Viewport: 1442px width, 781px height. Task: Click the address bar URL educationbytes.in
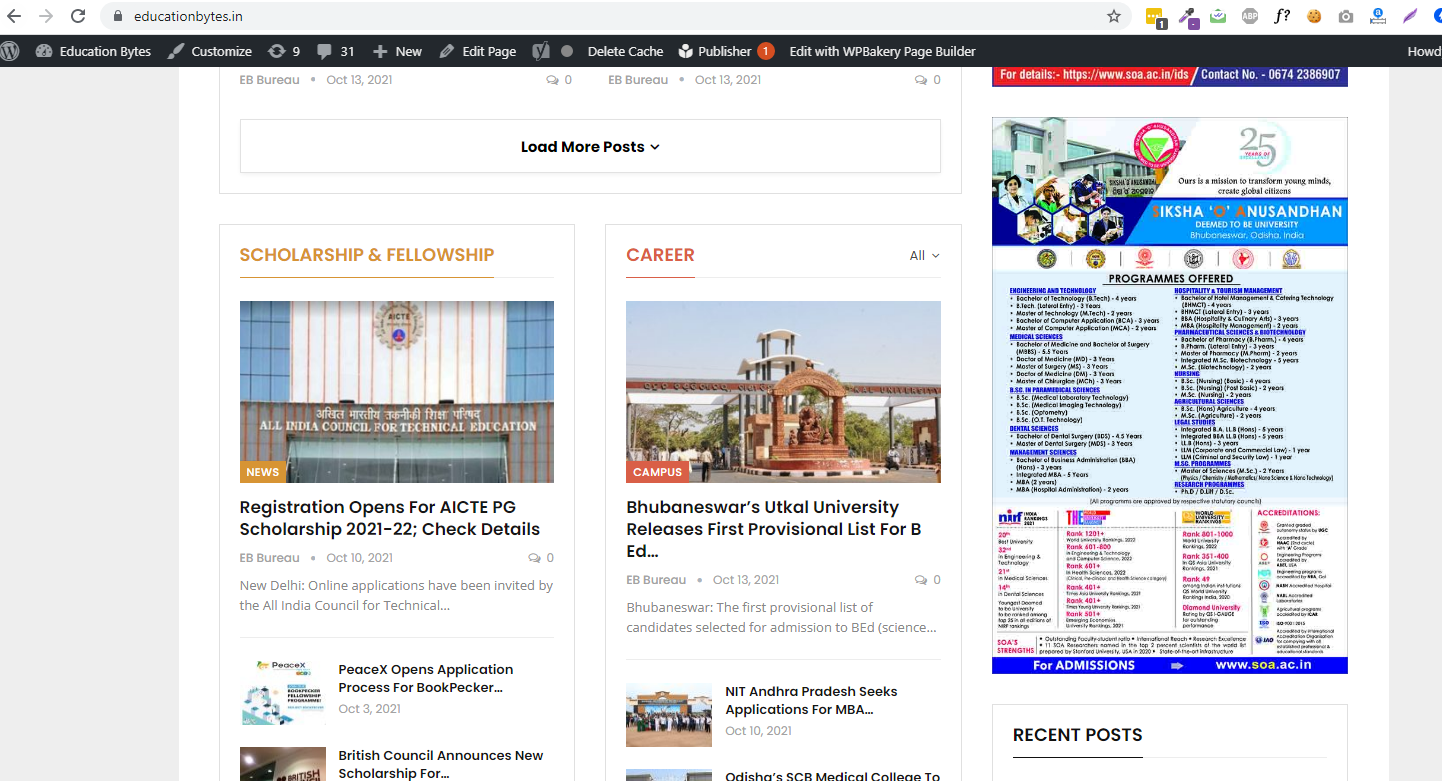point(188,16)
